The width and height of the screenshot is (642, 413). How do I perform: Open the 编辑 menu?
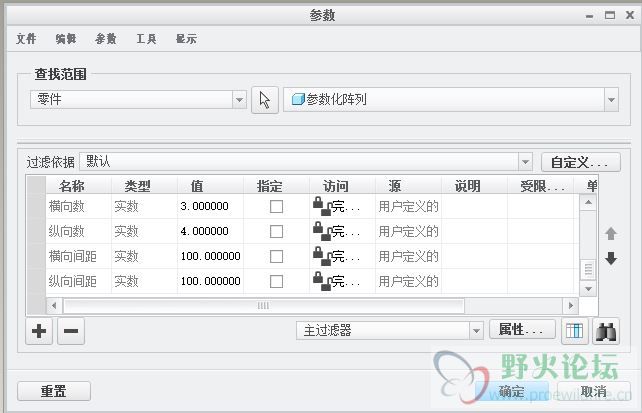[66, 39]
